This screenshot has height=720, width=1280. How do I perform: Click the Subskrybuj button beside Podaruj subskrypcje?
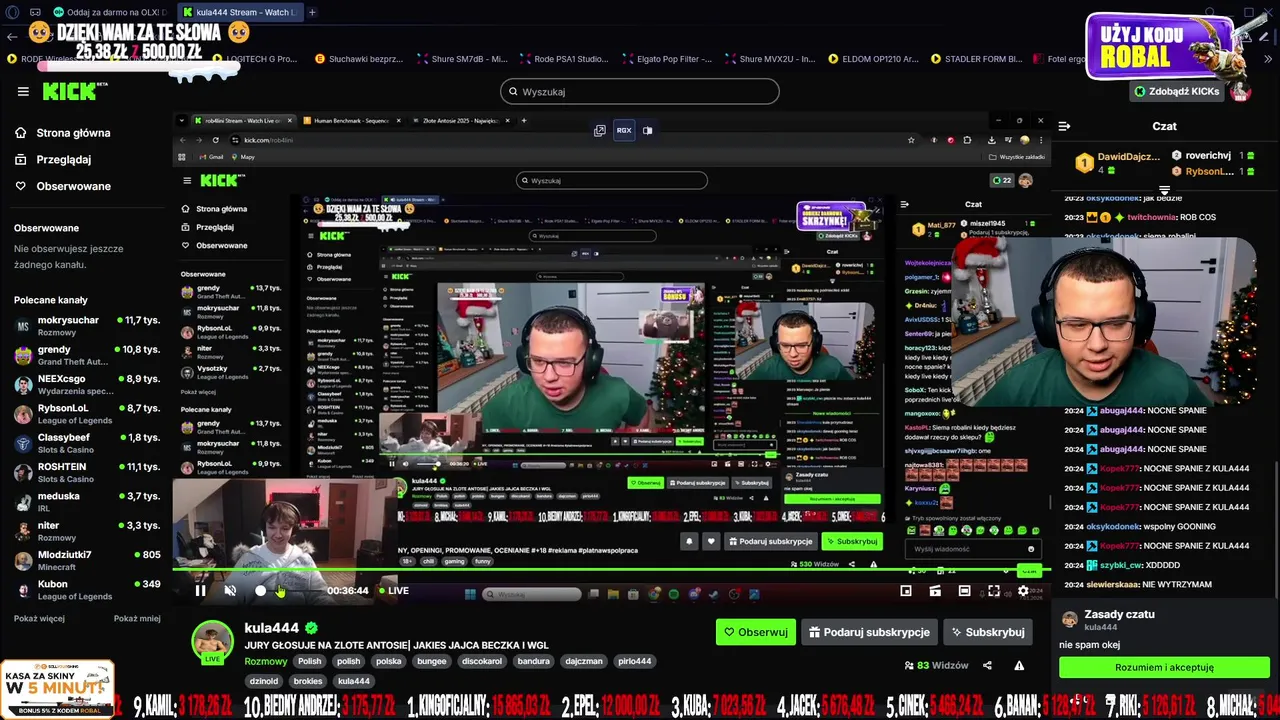(x=987, y=632)
